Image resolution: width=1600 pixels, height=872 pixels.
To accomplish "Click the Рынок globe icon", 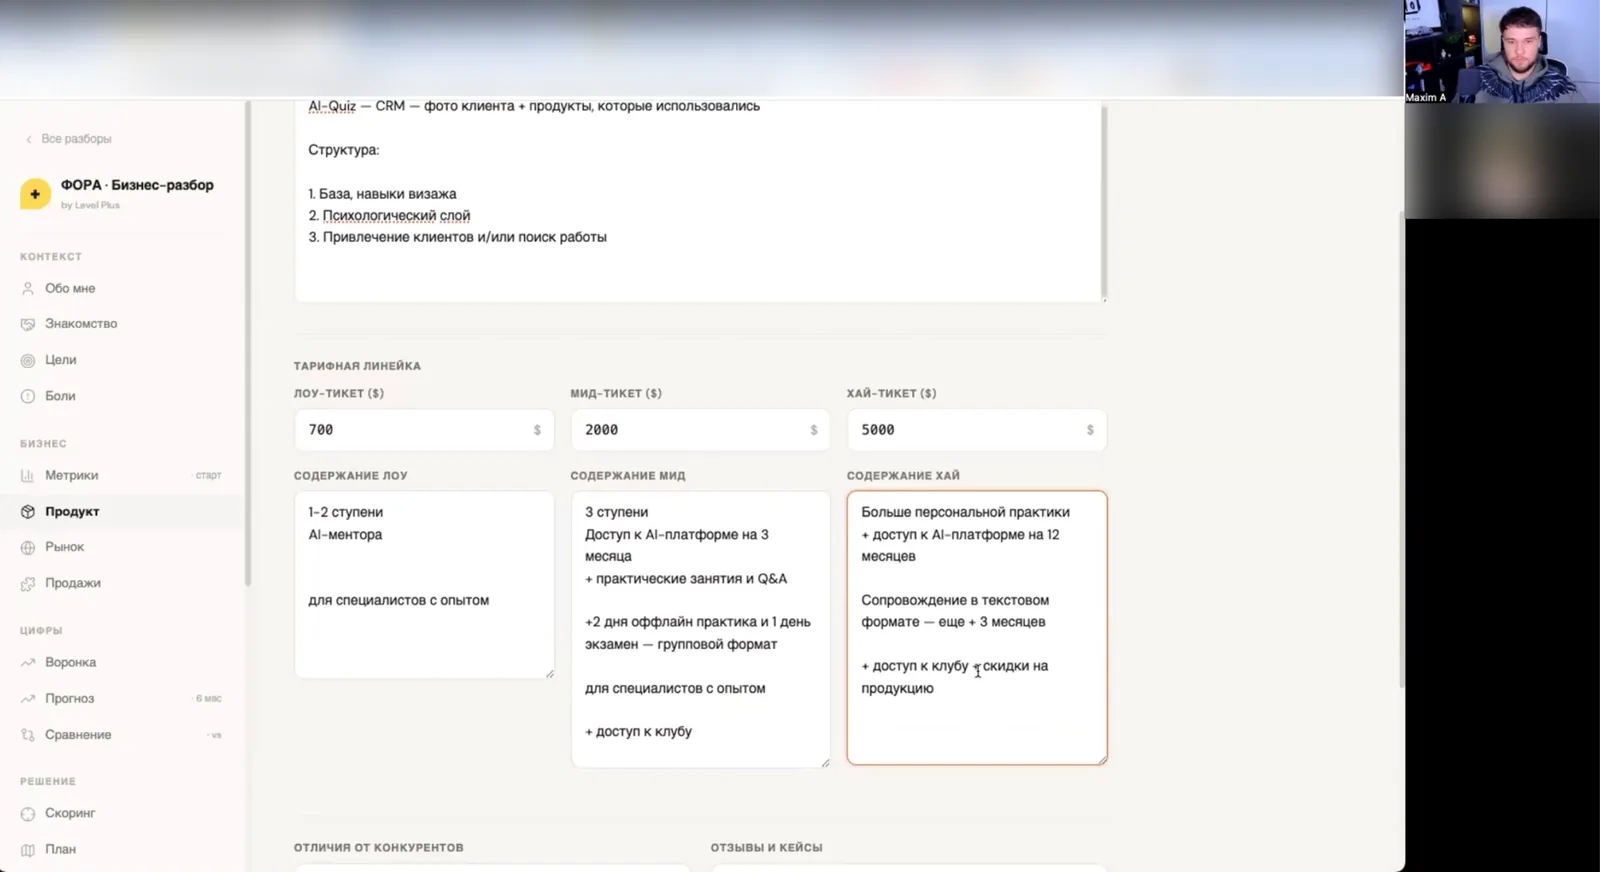I will [28, 547].
